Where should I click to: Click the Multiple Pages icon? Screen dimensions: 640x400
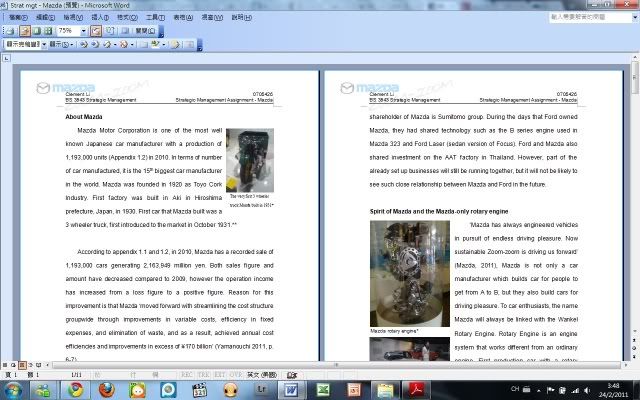click(46, 31)
